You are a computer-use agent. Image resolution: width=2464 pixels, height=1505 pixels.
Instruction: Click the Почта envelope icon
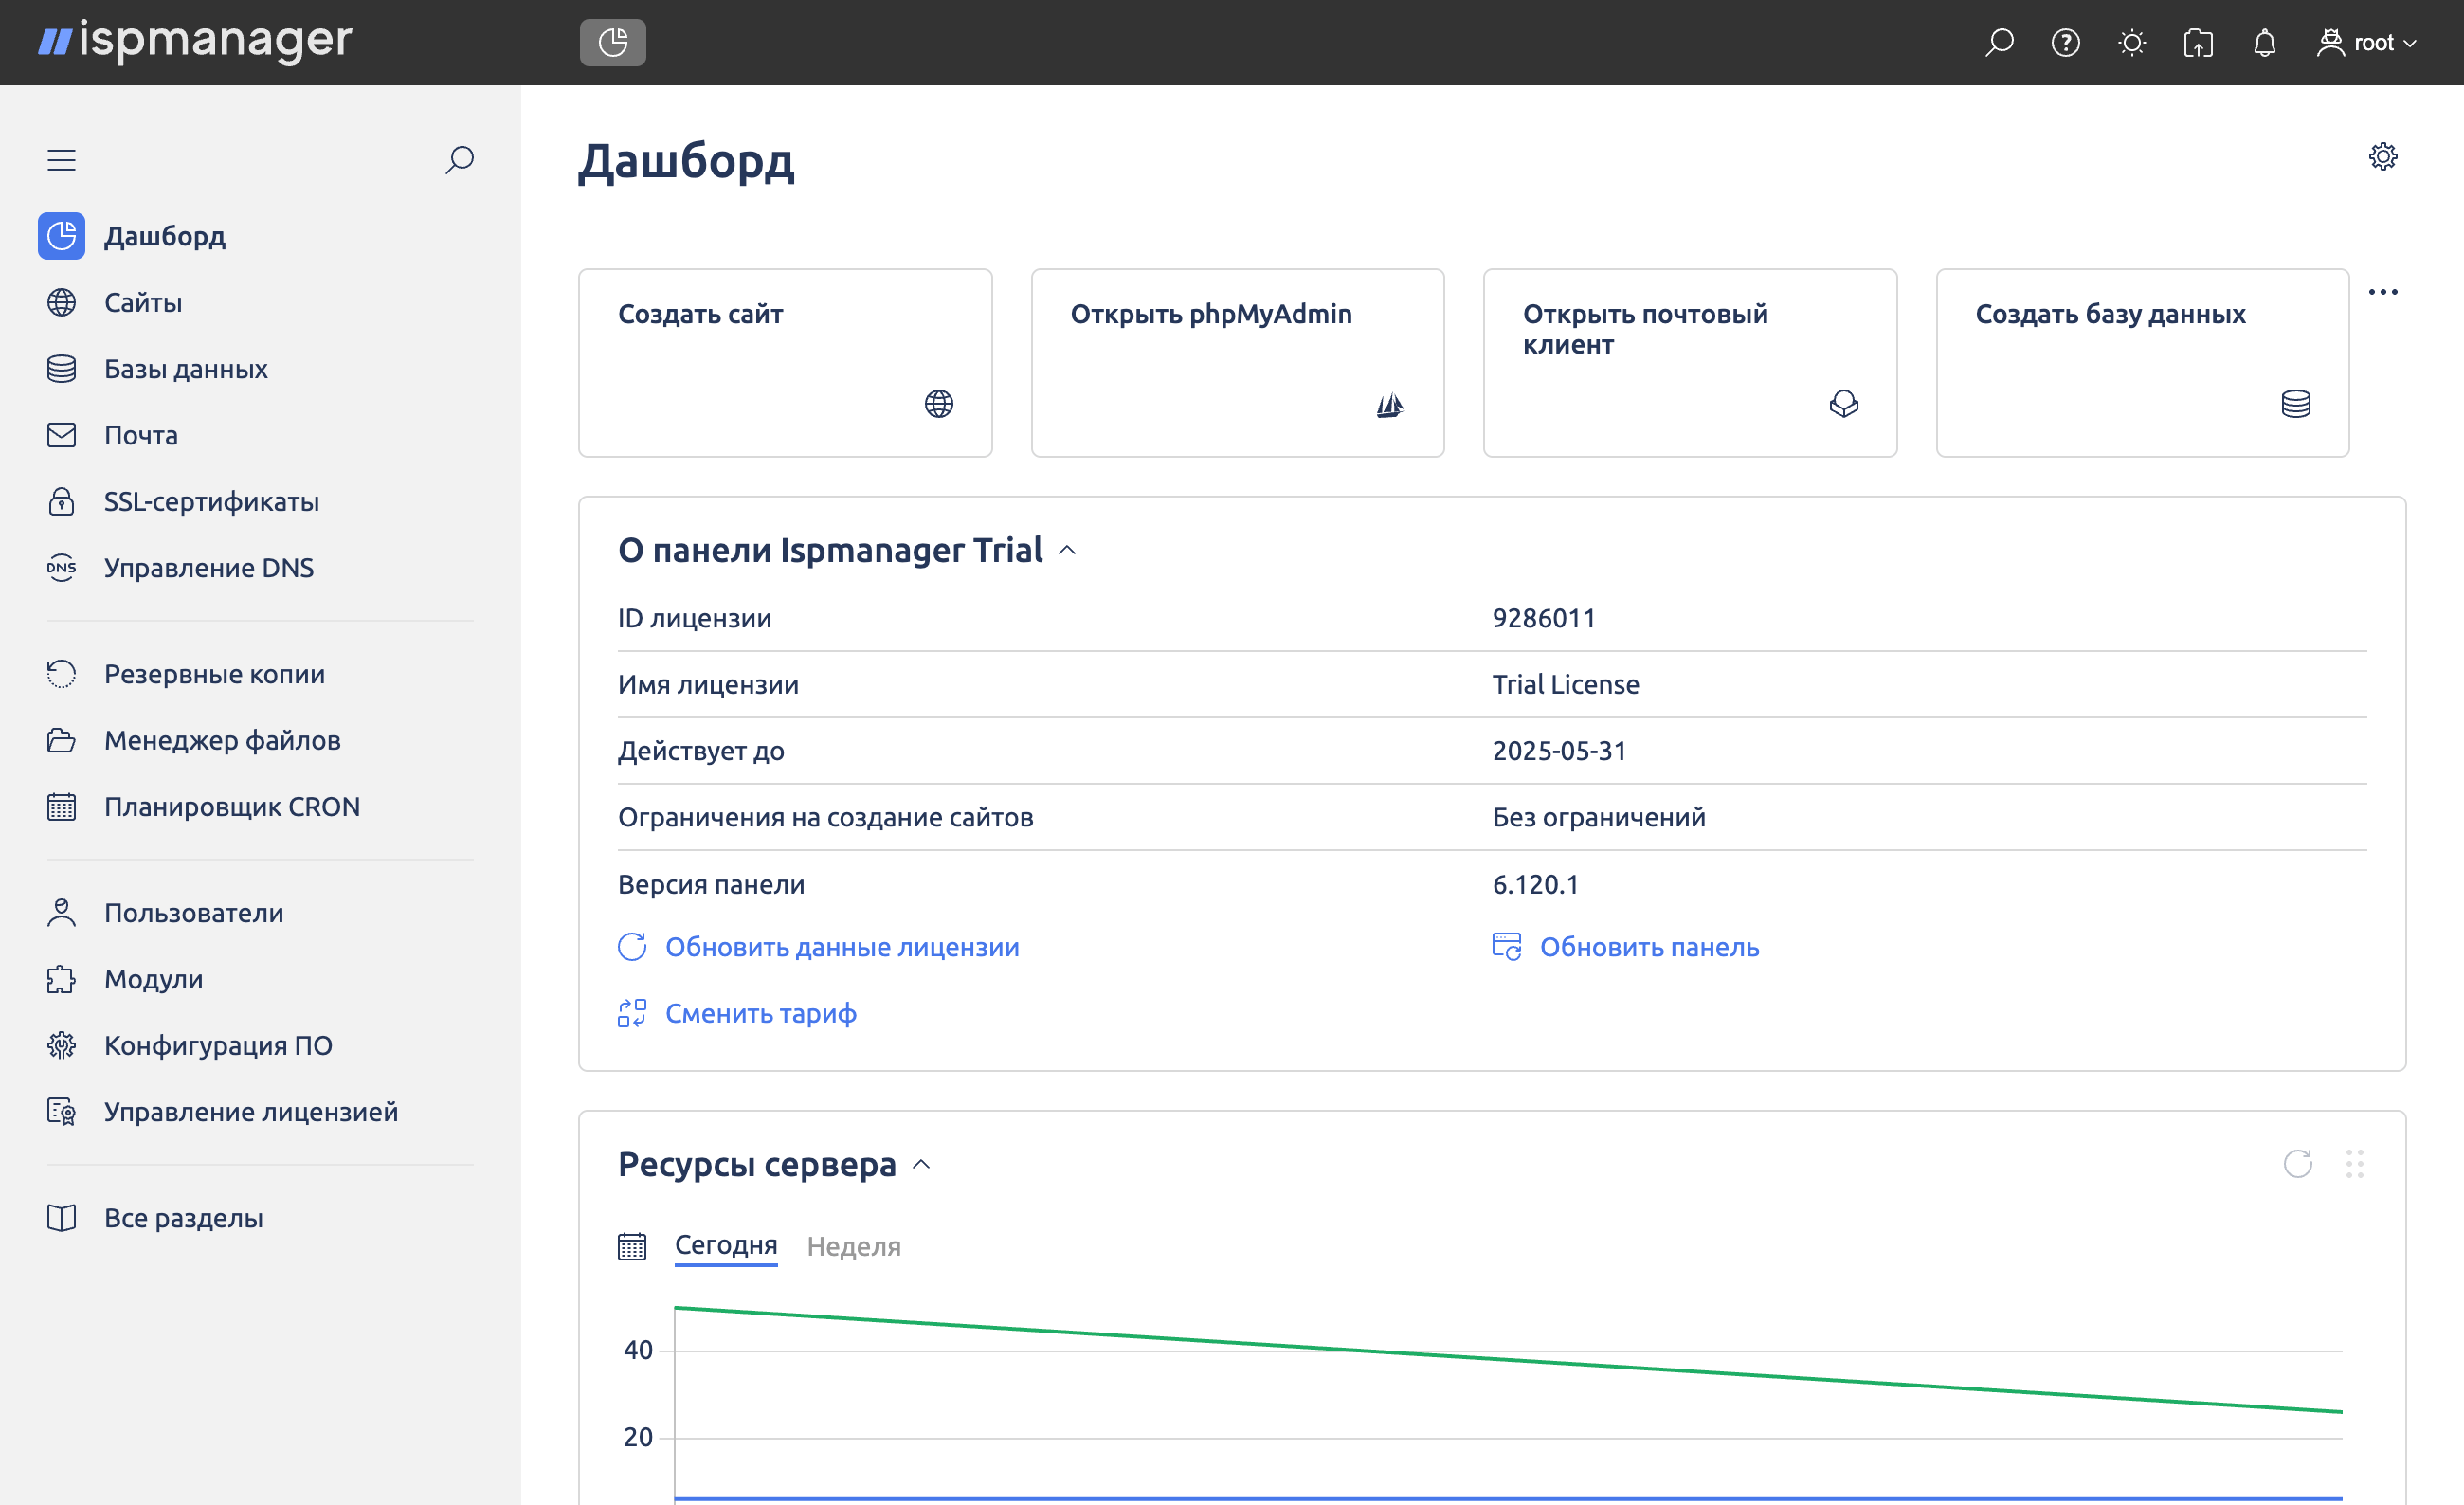61,435
